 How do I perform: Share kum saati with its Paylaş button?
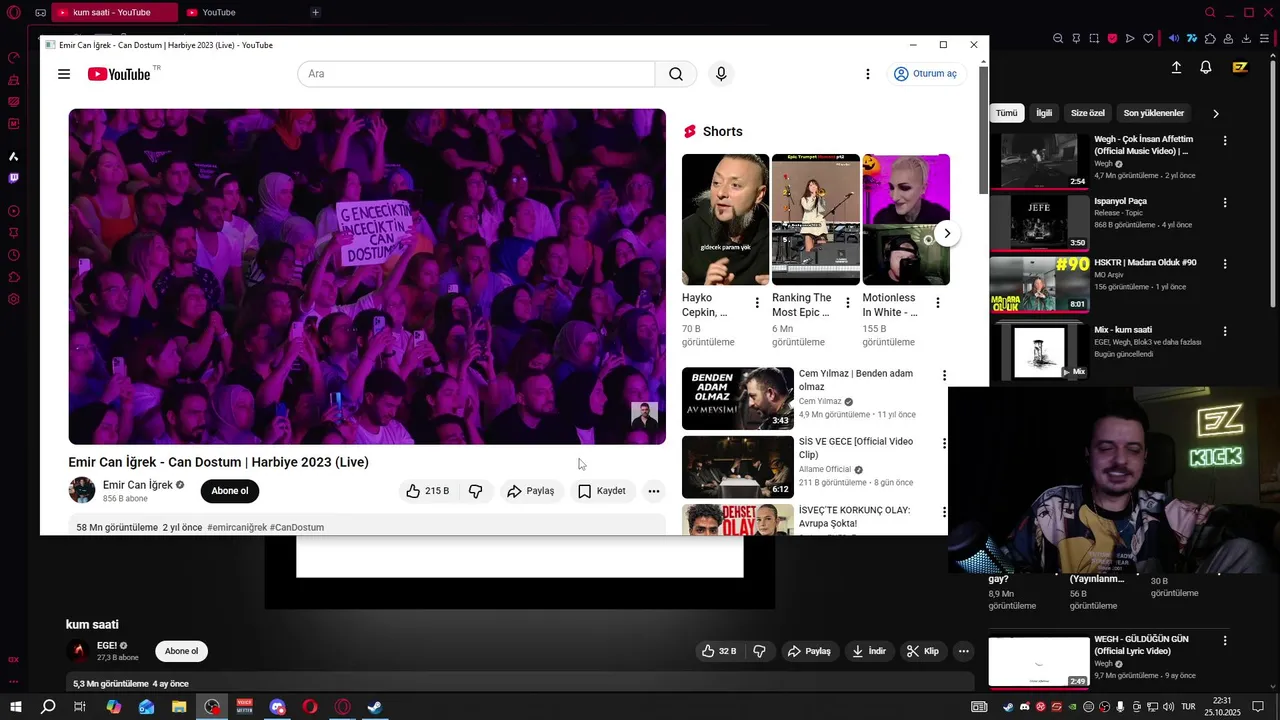pyautogui.click(x=809, y=651)
